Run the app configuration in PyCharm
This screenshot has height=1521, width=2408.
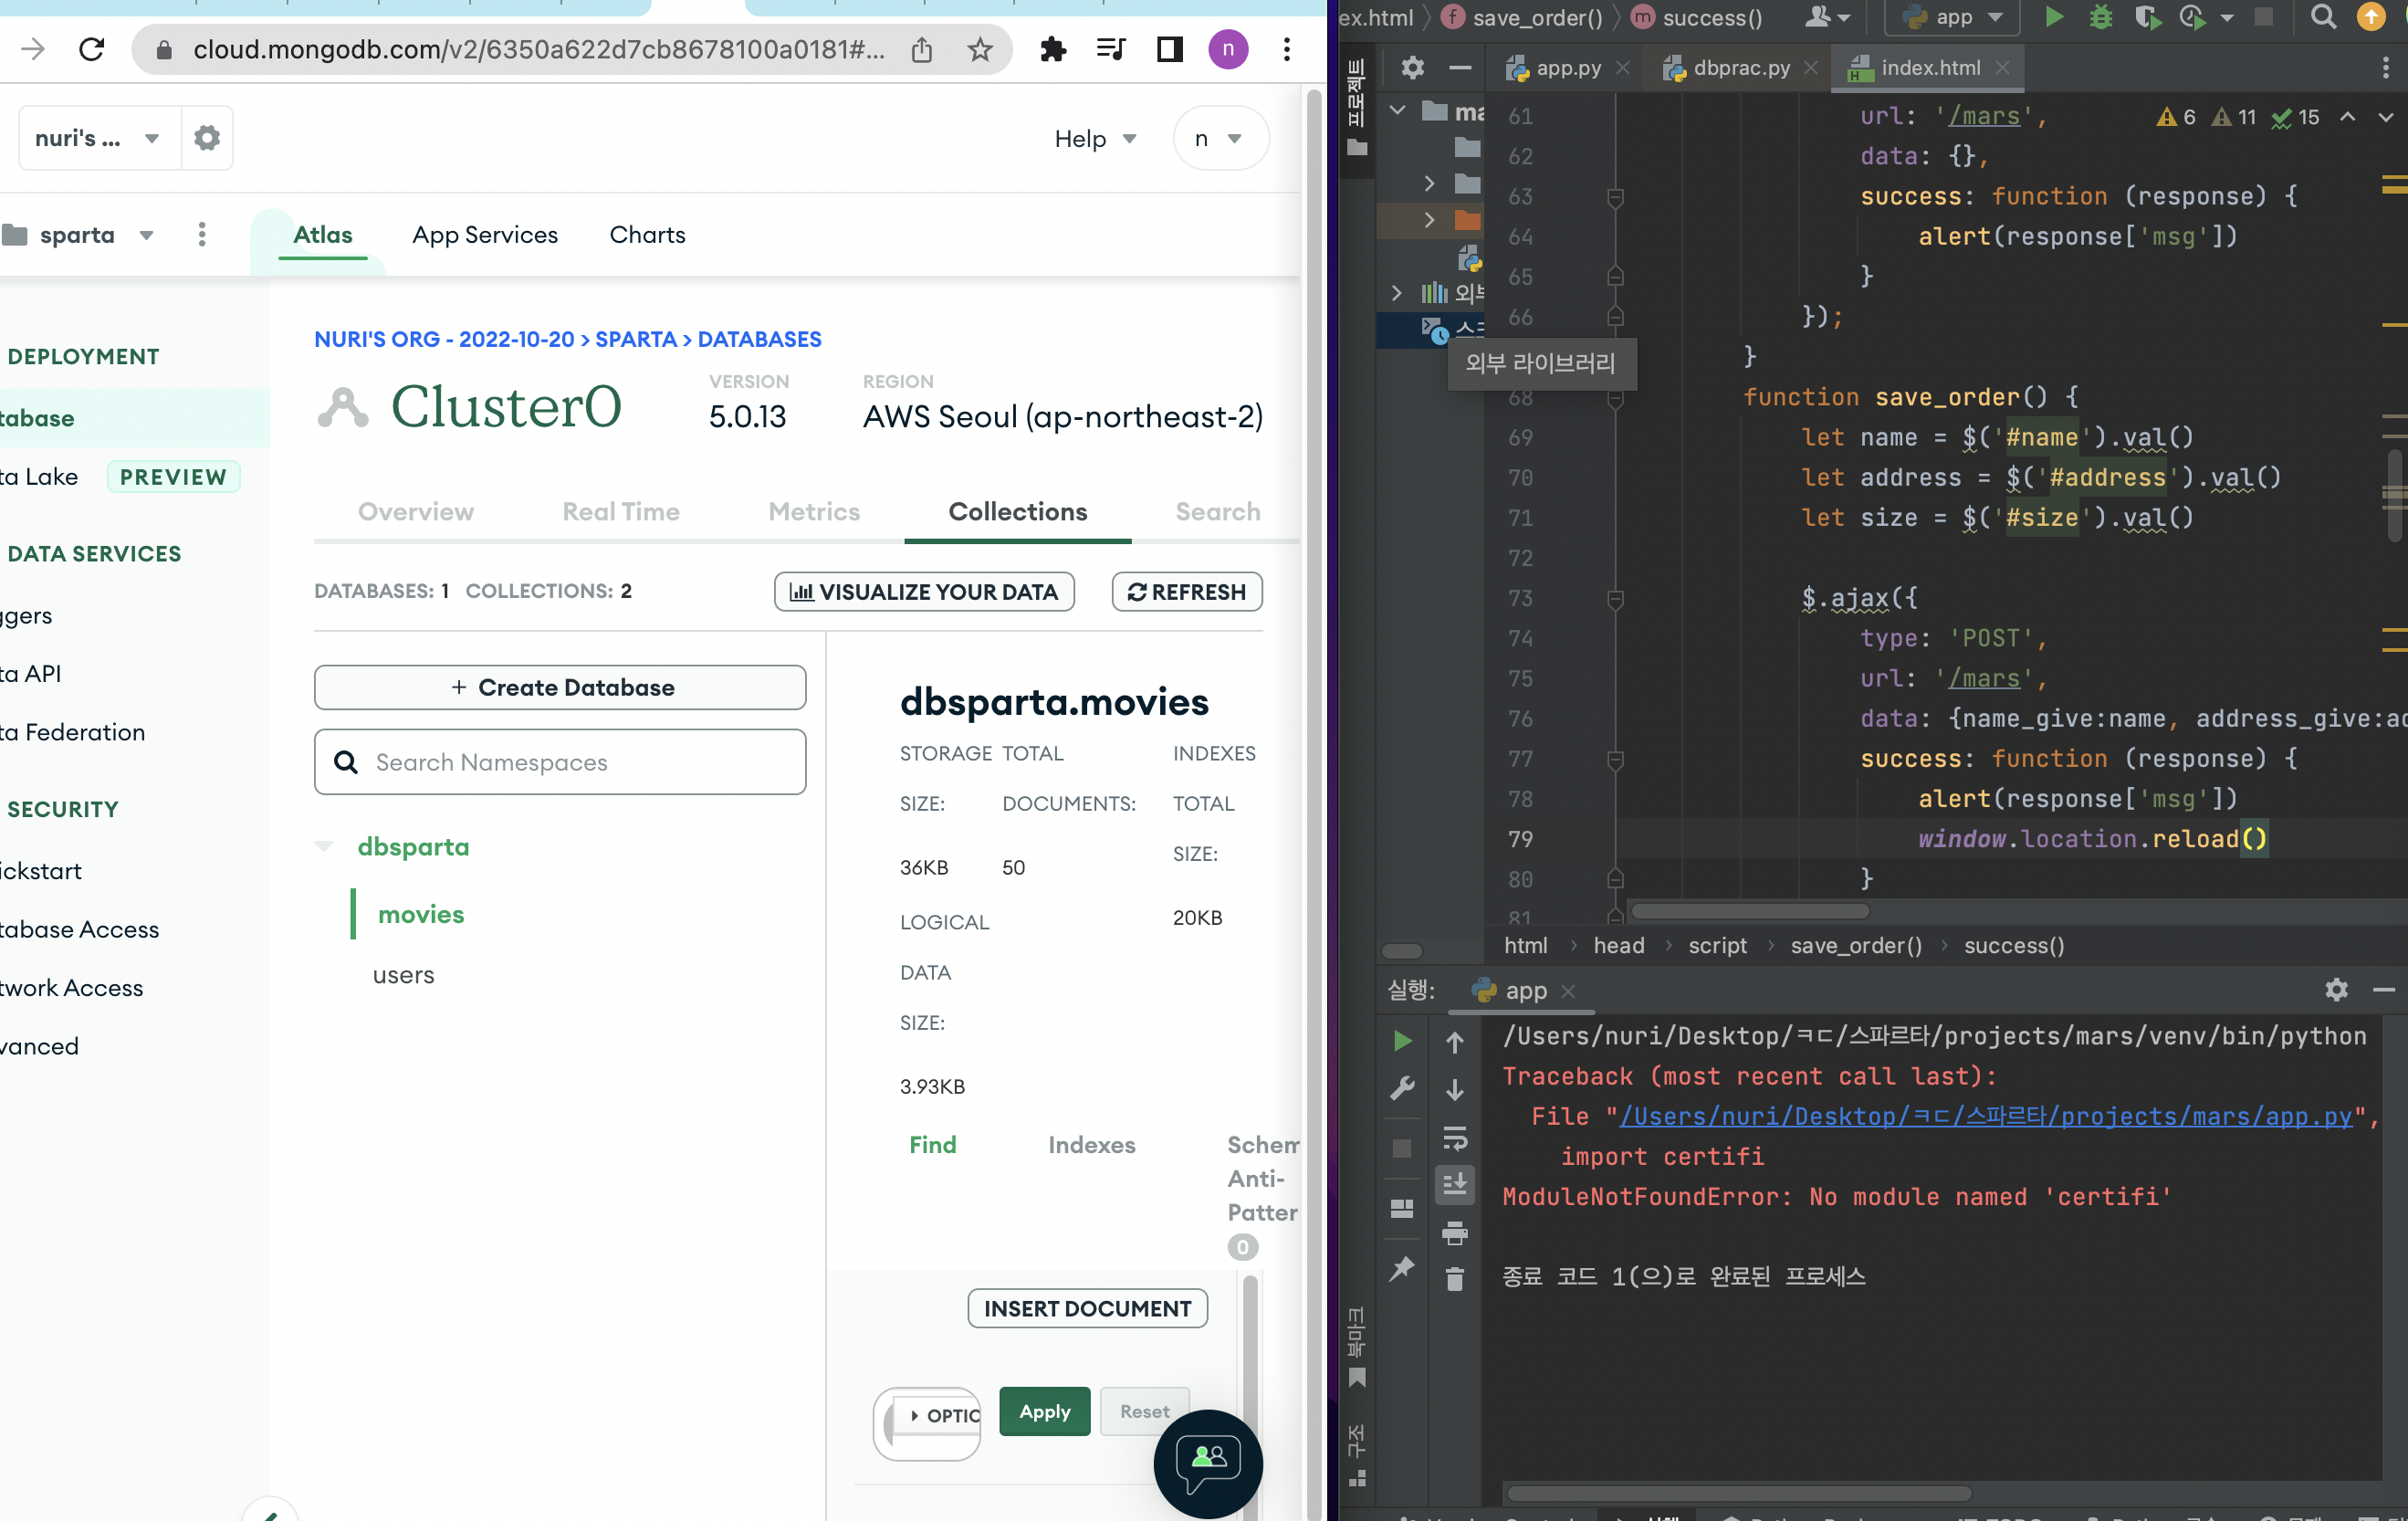(2053, 17)
